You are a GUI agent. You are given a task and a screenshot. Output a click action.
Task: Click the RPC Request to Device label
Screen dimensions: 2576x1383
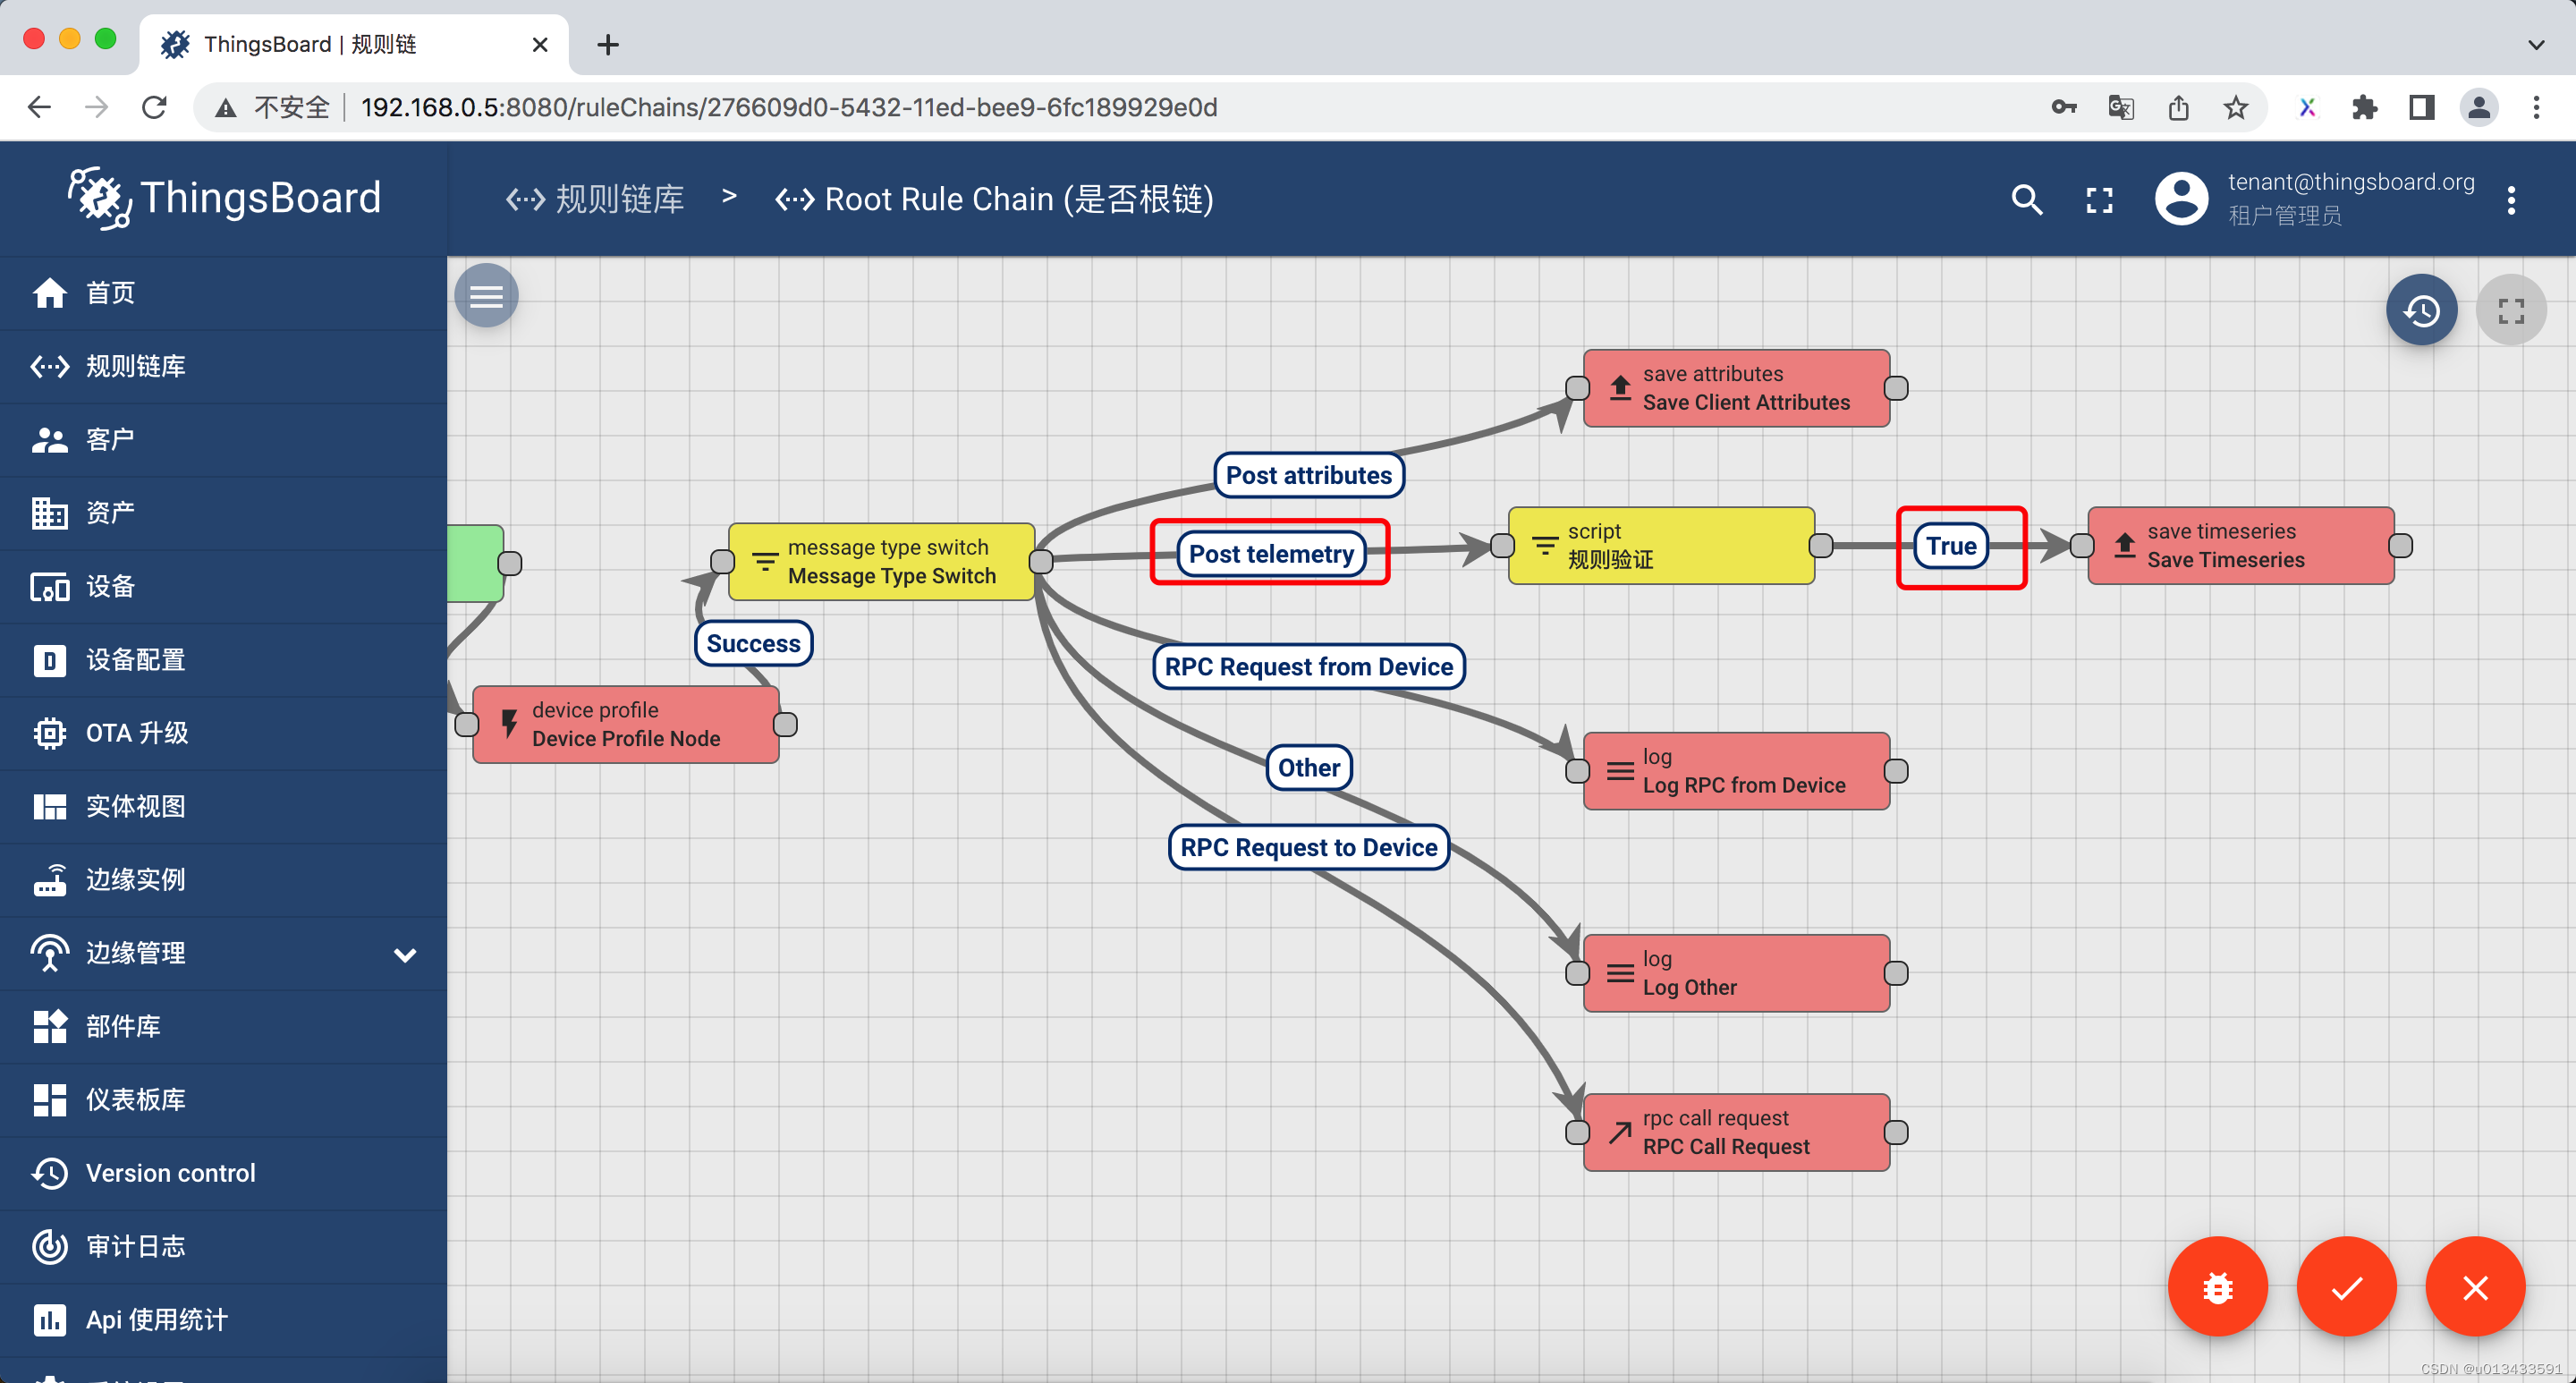(x=1309, y=847)
